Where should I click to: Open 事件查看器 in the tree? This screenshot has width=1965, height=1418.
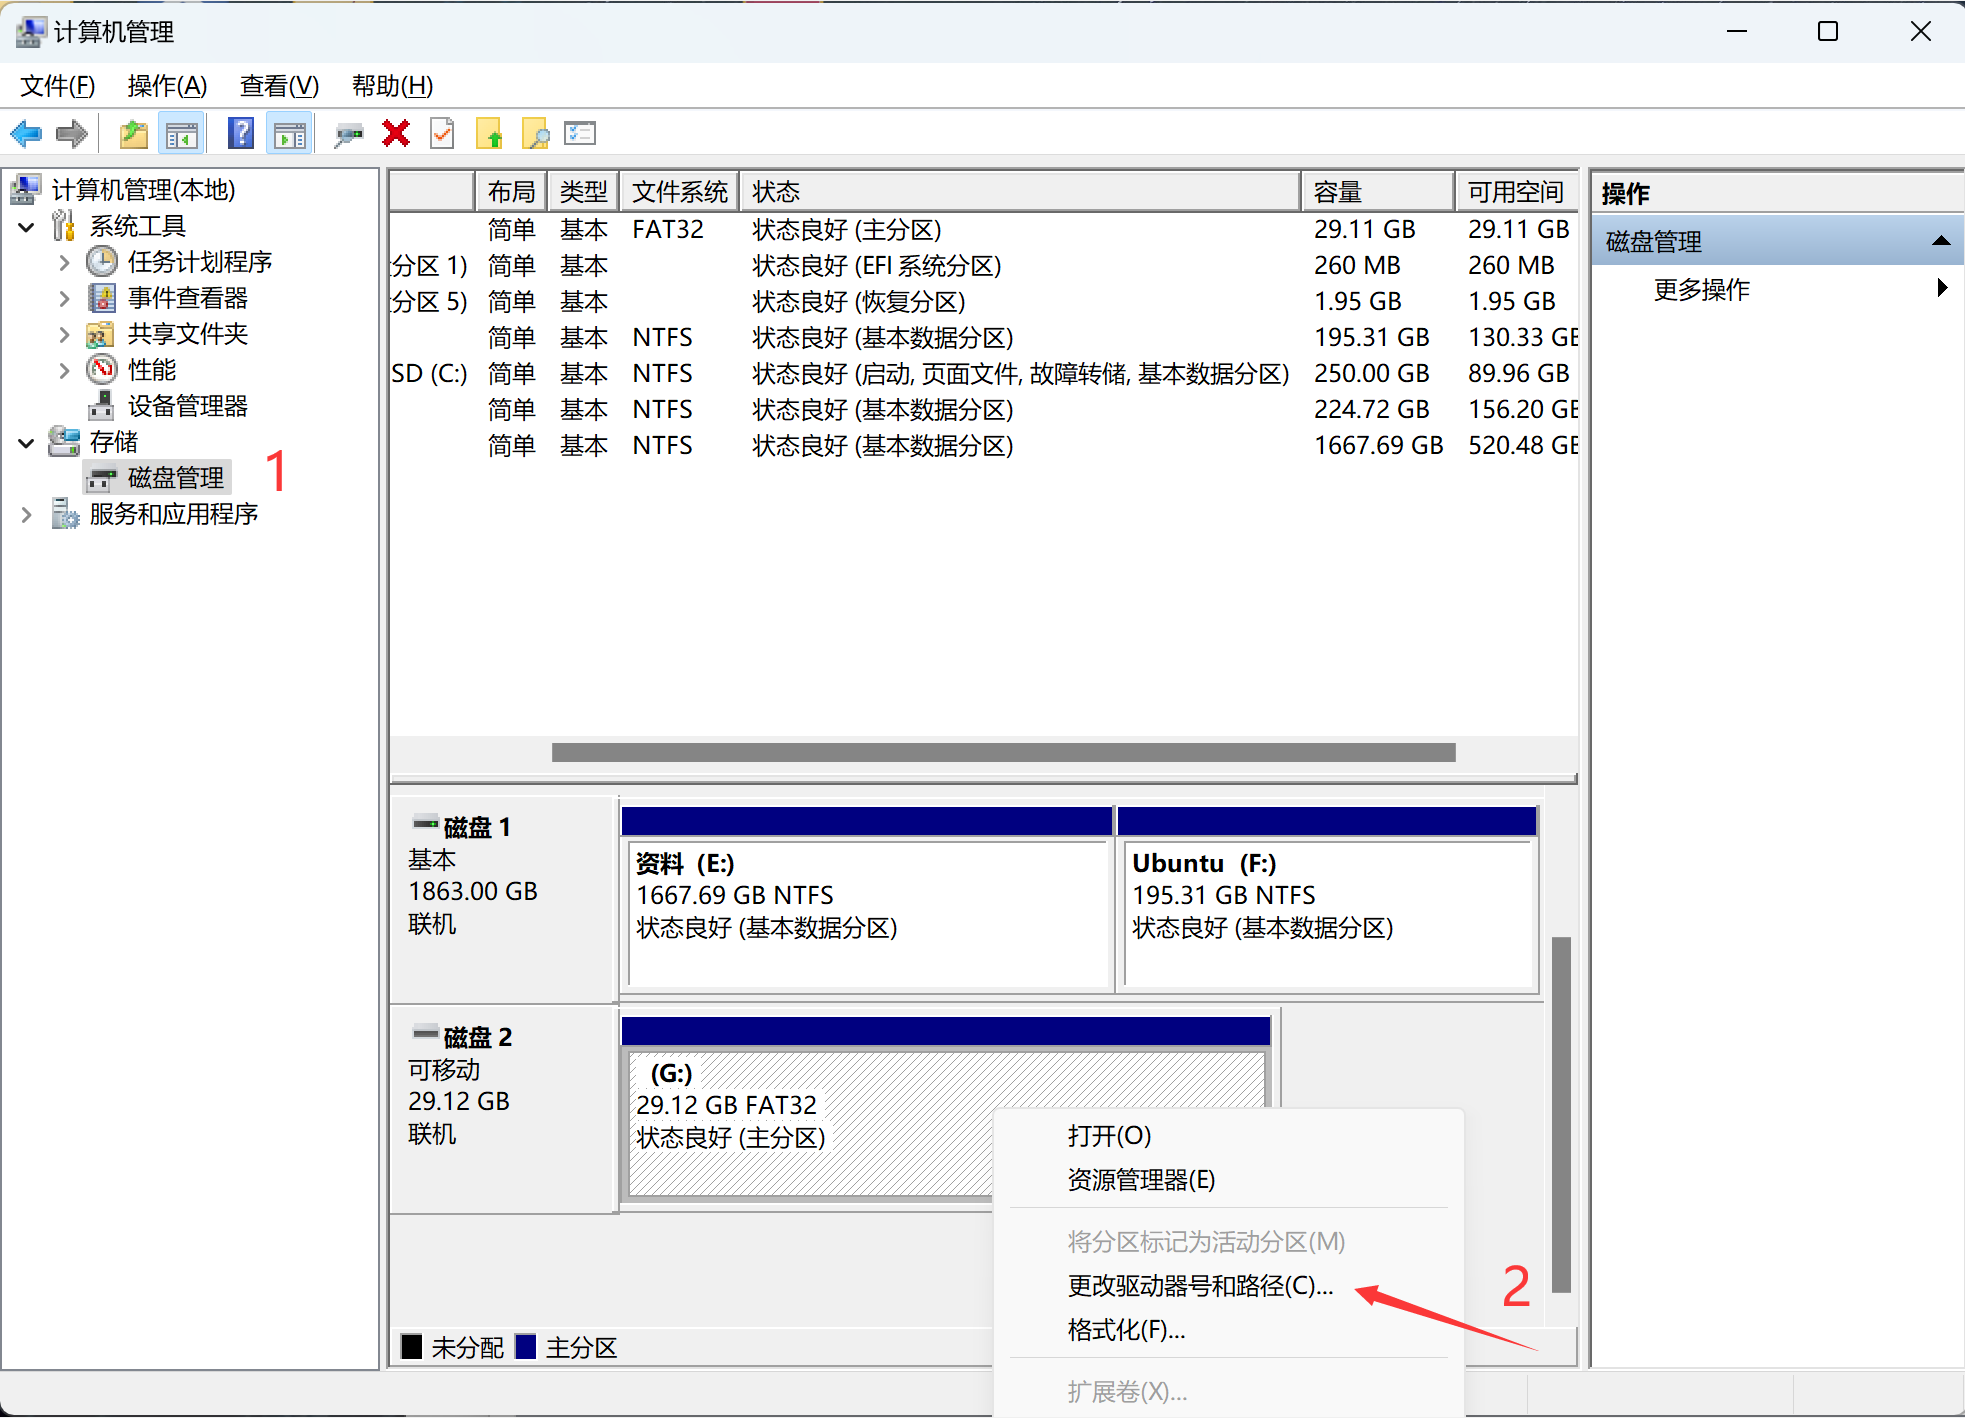point(188,298)
